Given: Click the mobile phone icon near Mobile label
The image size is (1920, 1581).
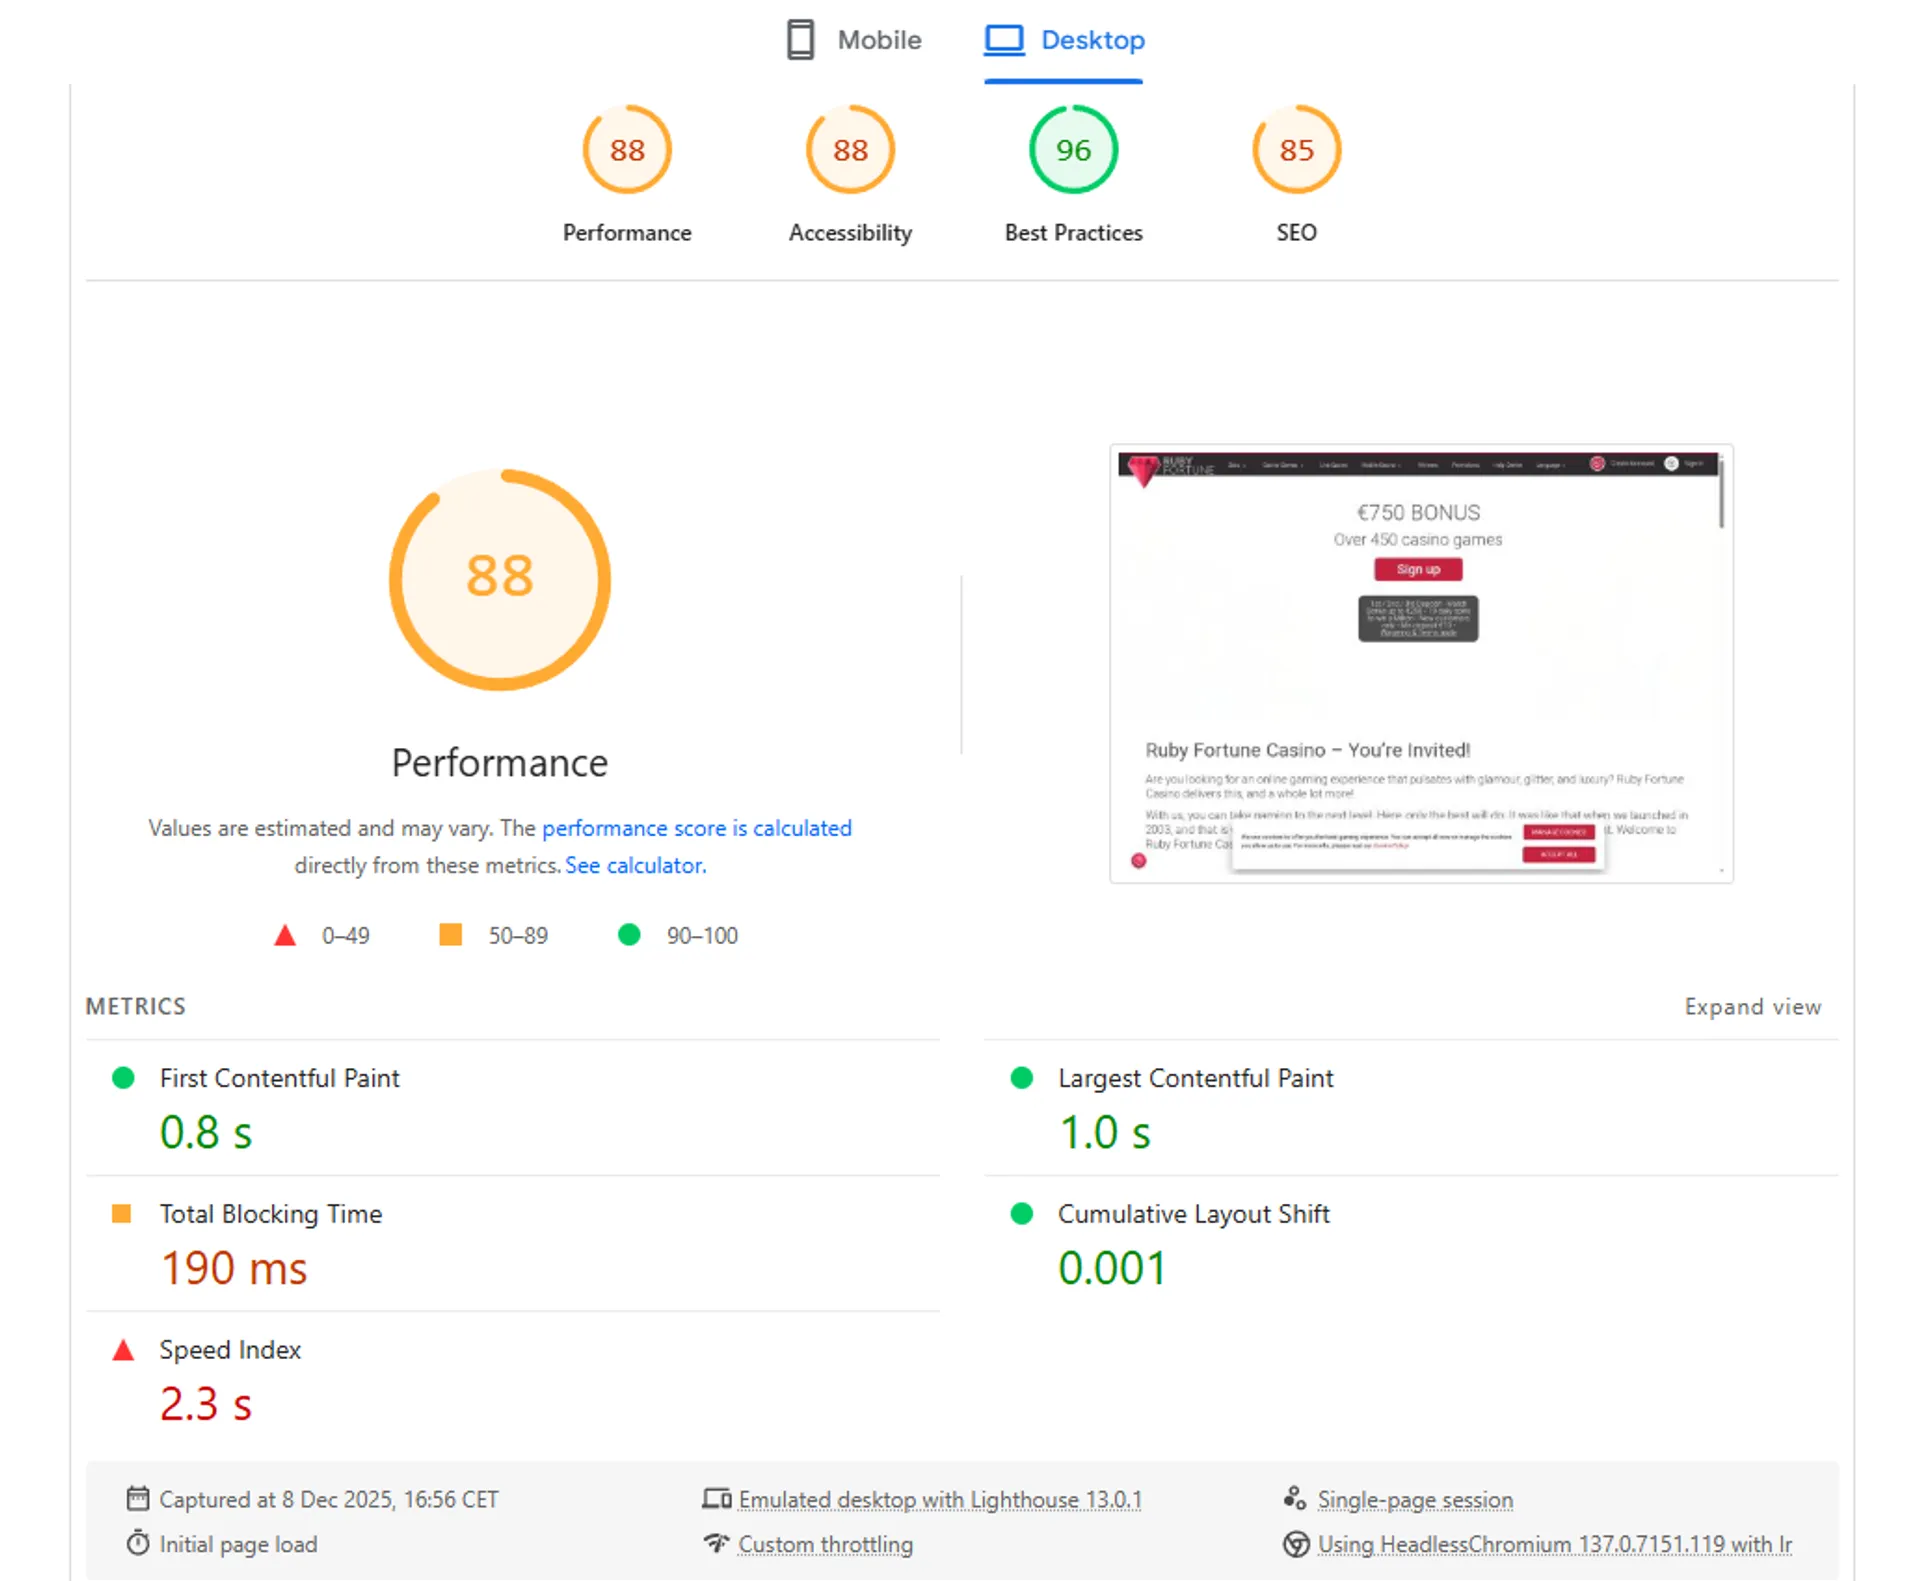Looking at the screenshot, I should 798,40.
